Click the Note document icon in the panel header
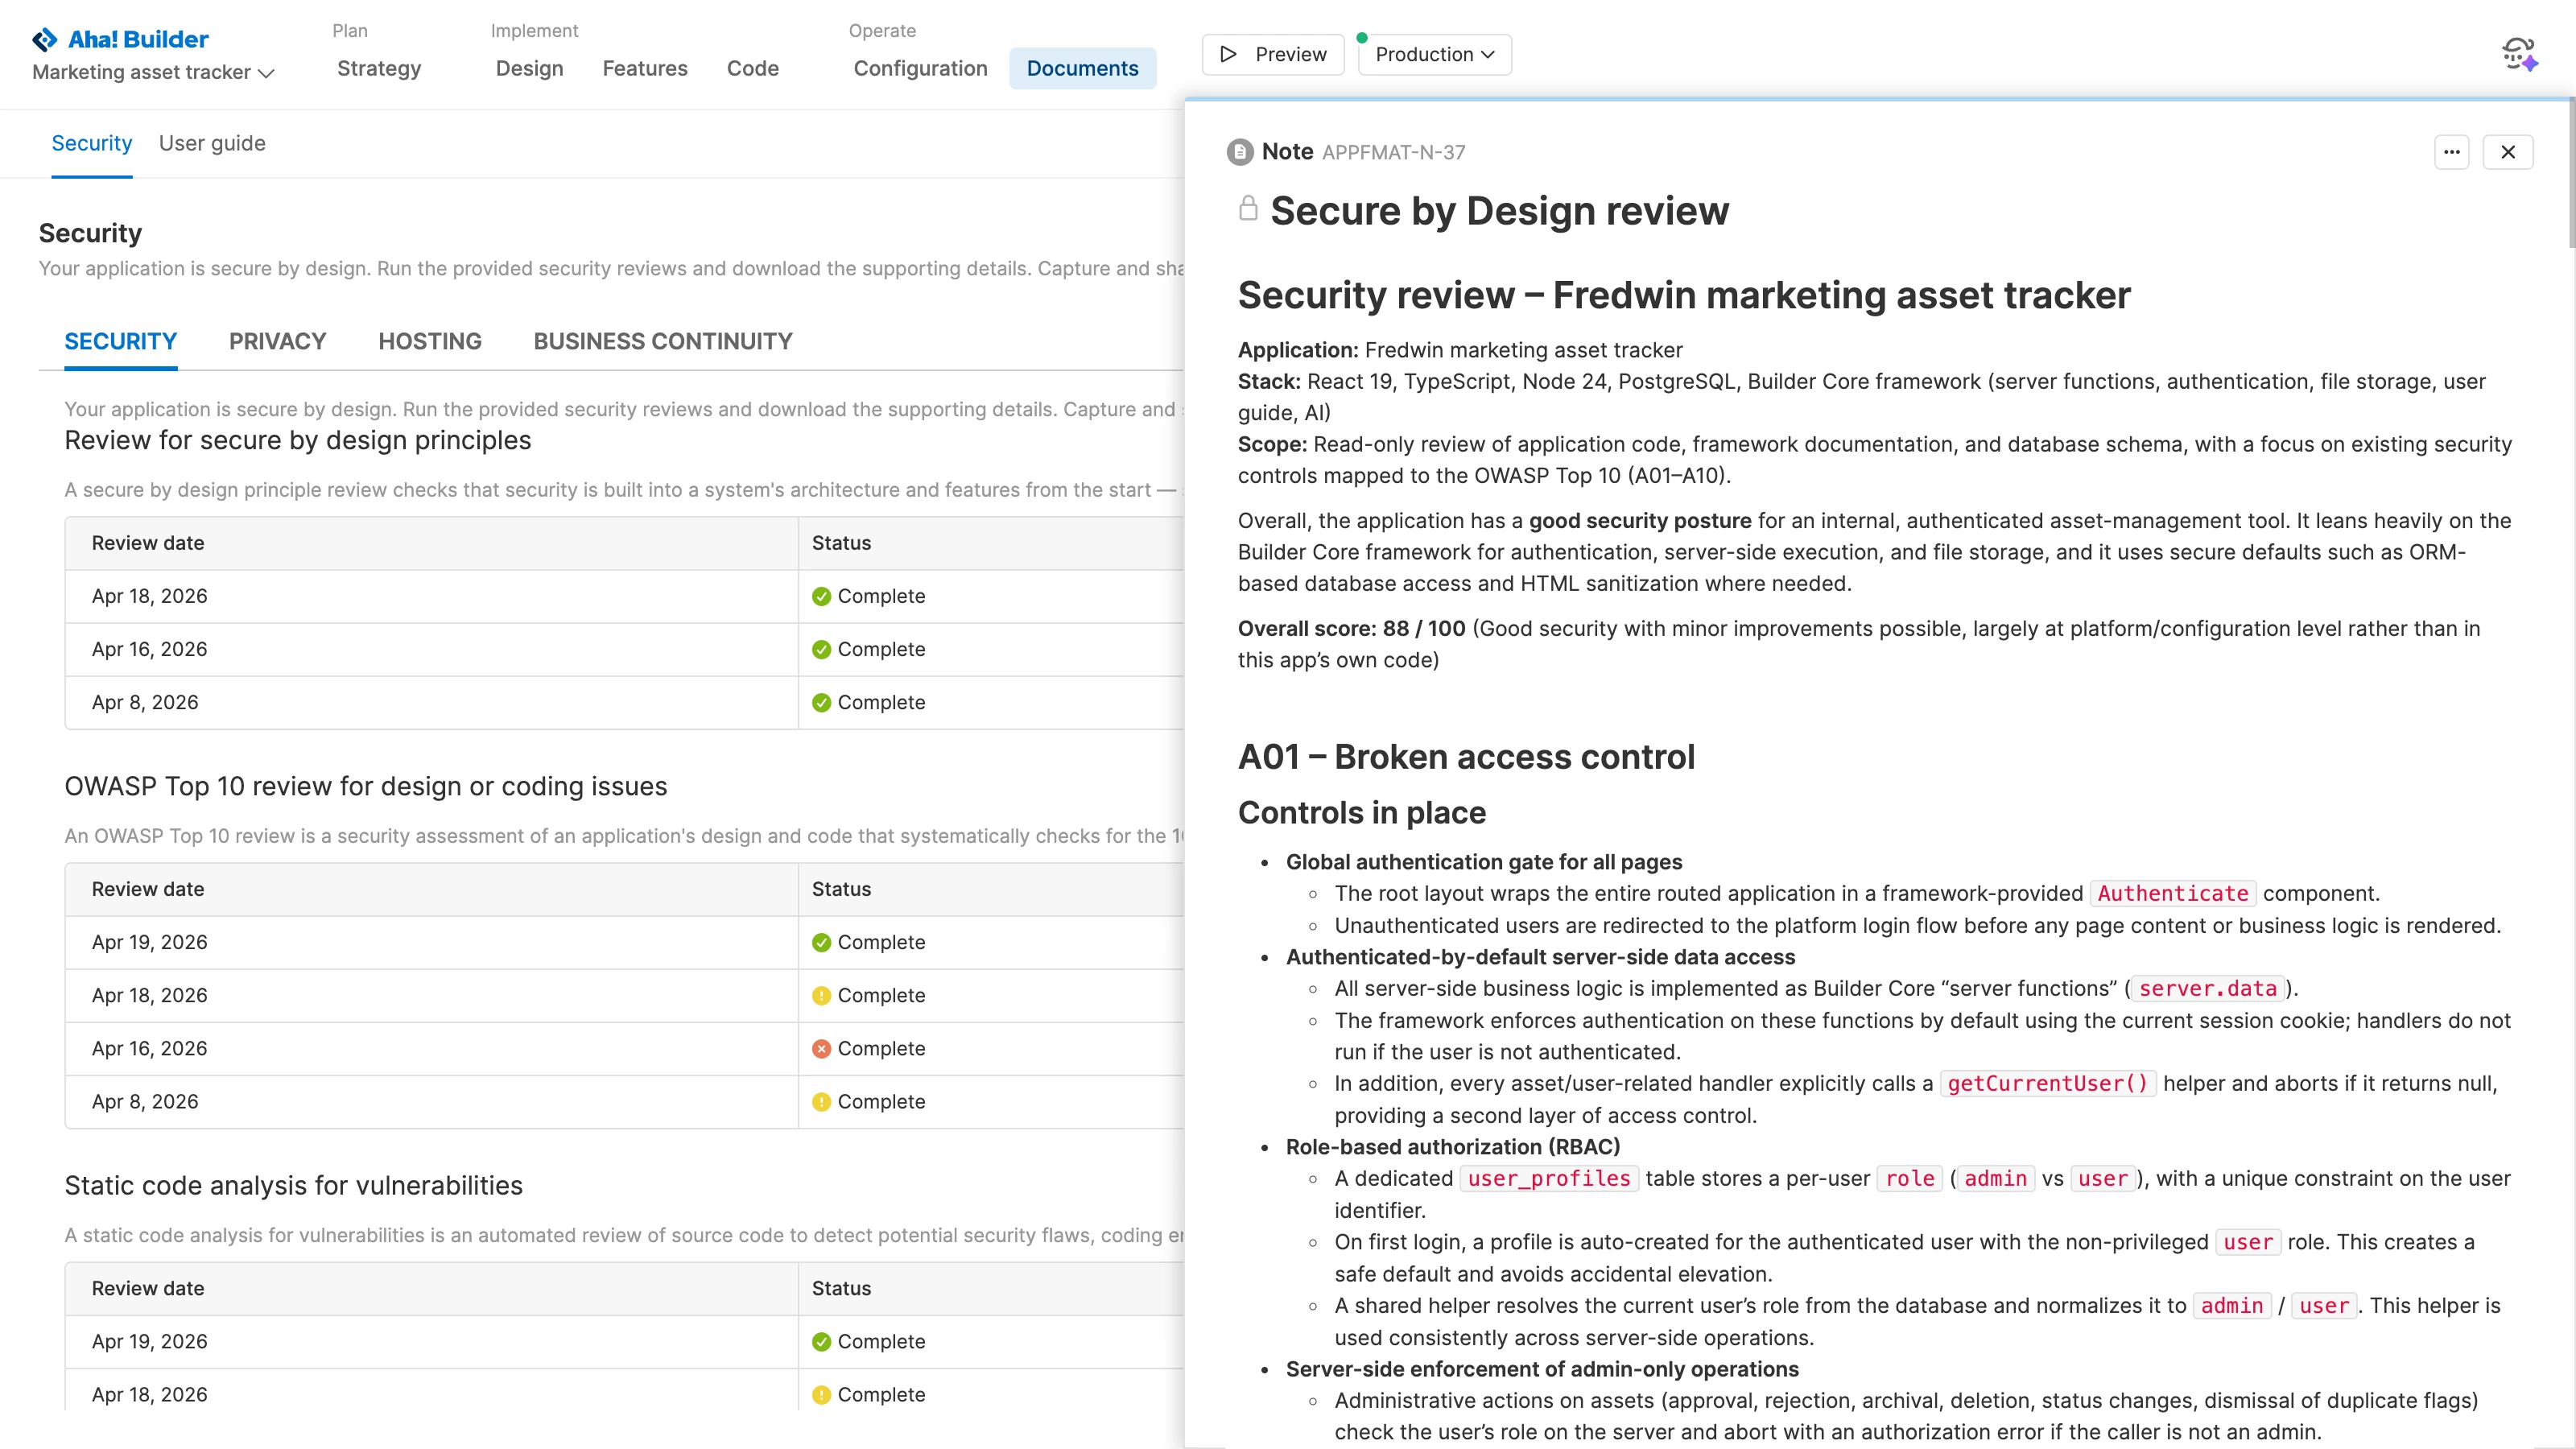Screen dimensions: 2576x1449 1240,152
